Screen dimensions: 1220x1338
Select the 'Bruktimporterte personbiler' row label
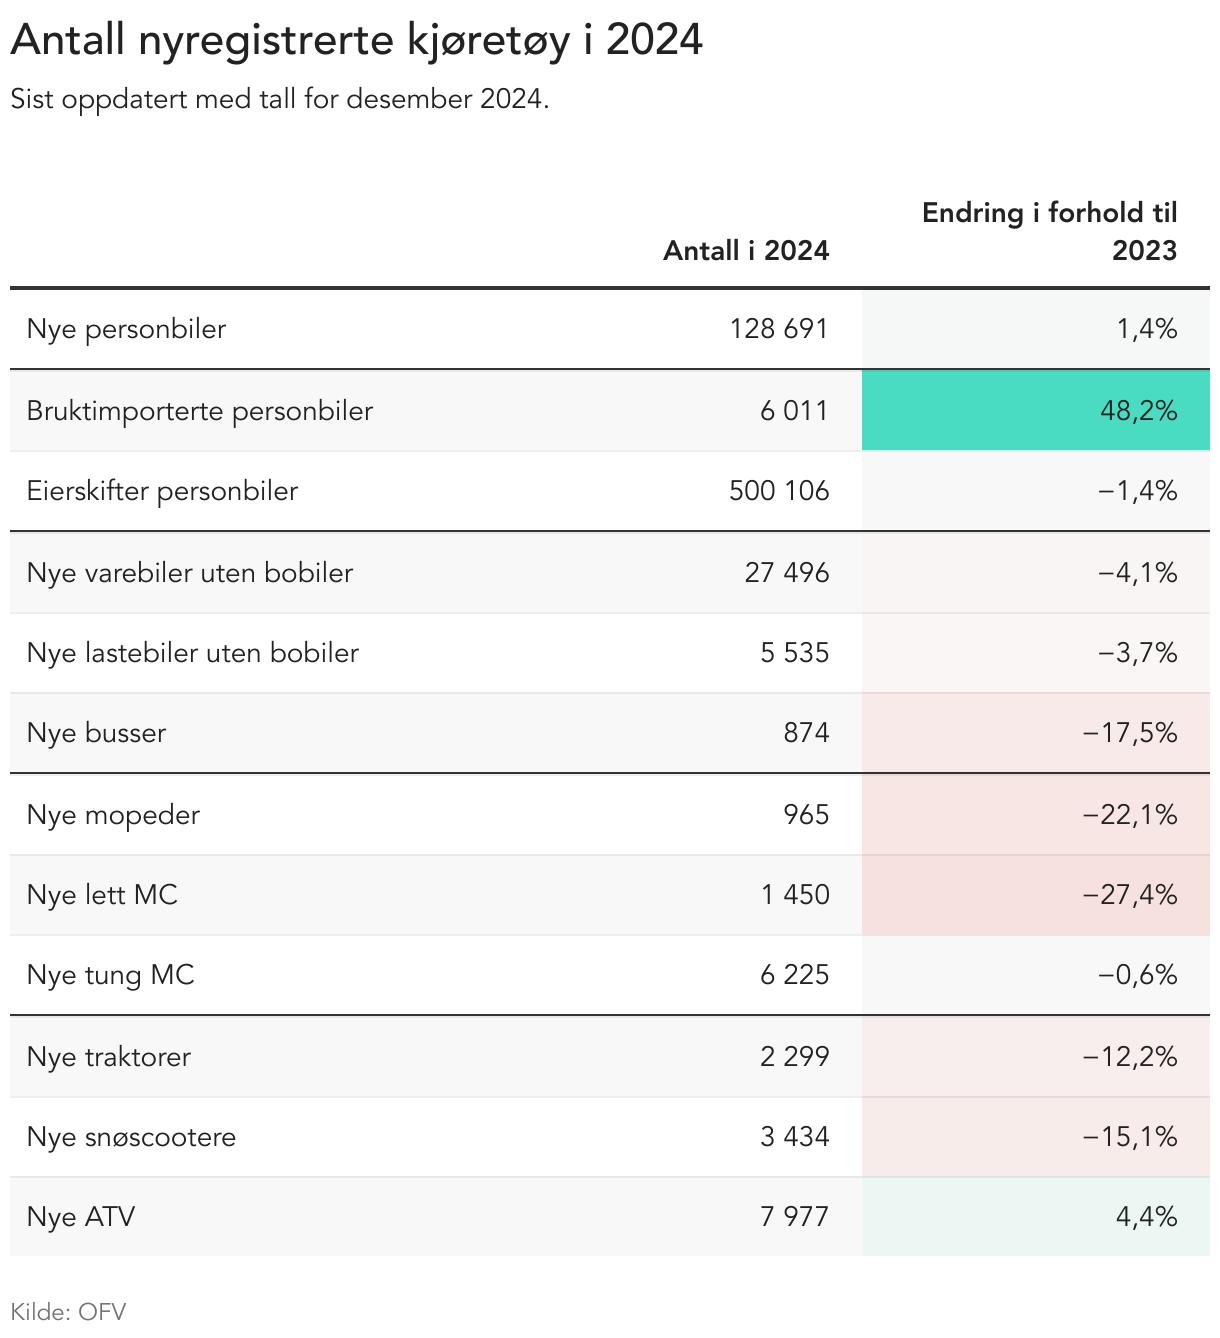point(200,411)
